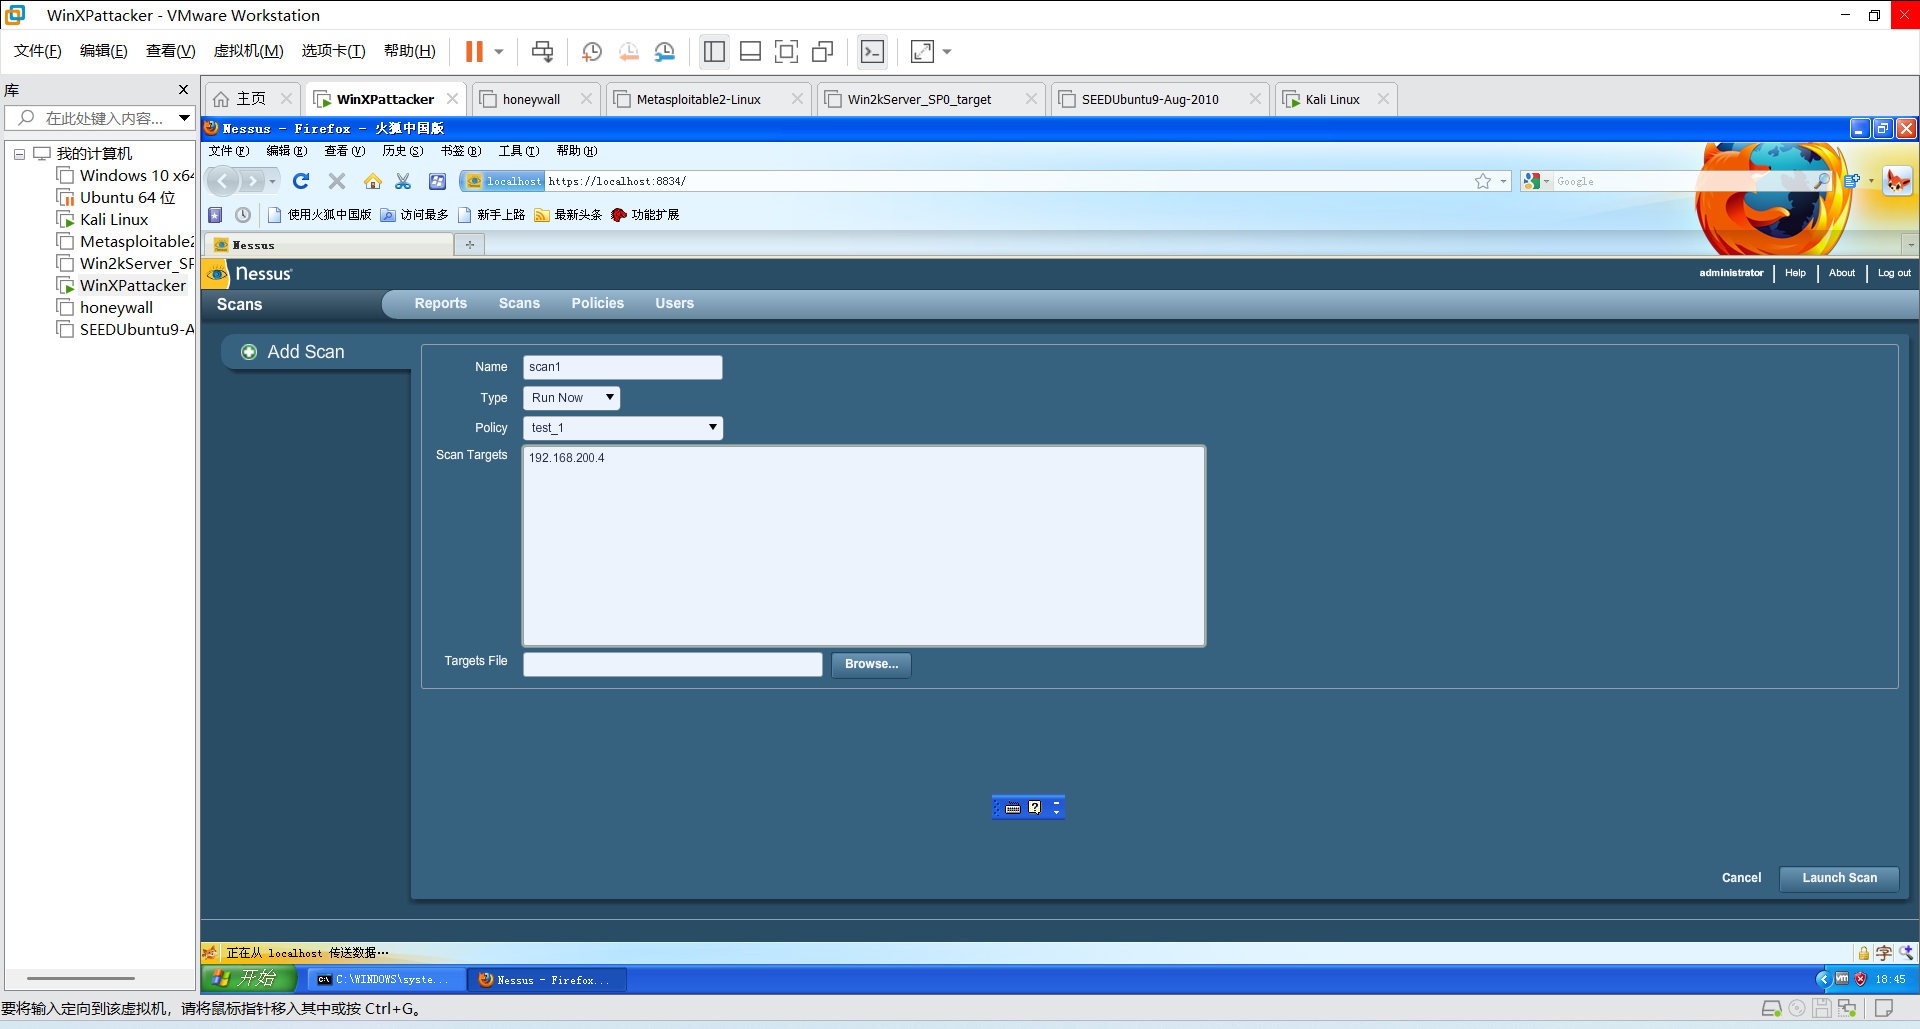The height and width of the screenshot is (1029, 1920).
Task: Open the Firefox address bar history dropdown
Action: point(1503,181)
